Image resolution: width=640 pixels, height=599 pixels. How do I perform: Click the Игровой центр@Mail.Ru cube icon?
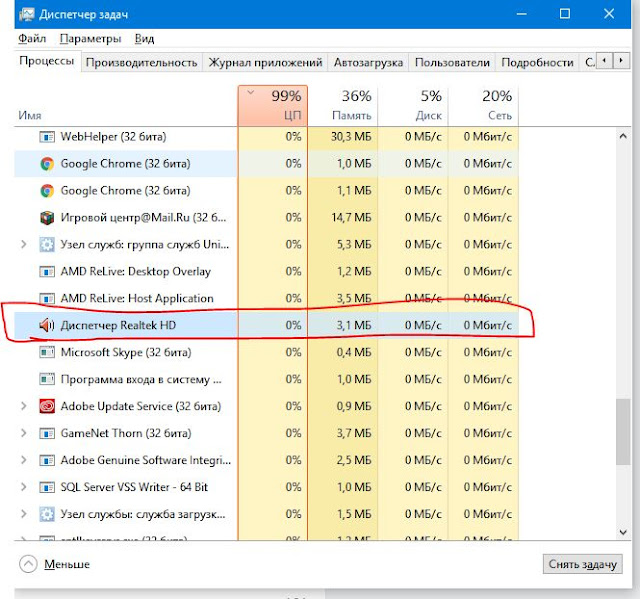47,217
